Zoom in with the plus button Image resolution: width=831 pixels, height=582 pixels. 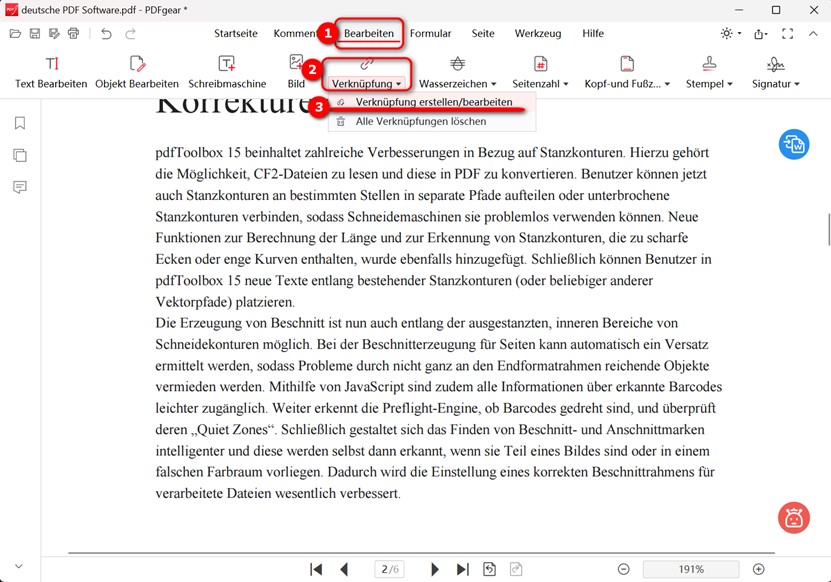click(759, 569)
